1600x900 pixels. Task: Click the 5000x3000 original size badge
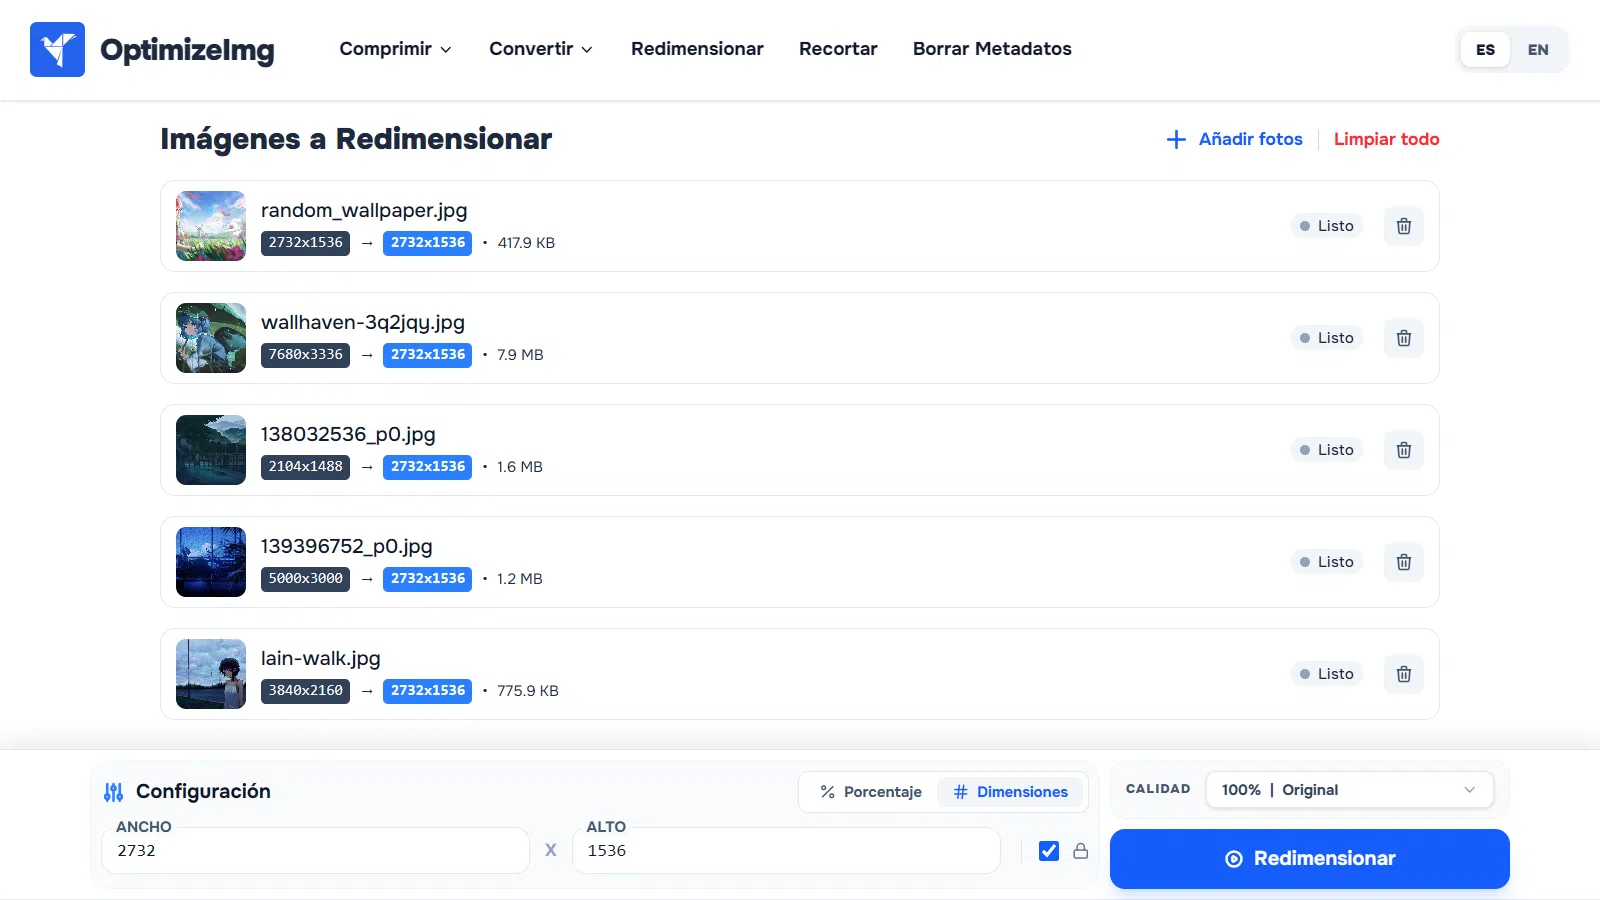click(305, 579)
